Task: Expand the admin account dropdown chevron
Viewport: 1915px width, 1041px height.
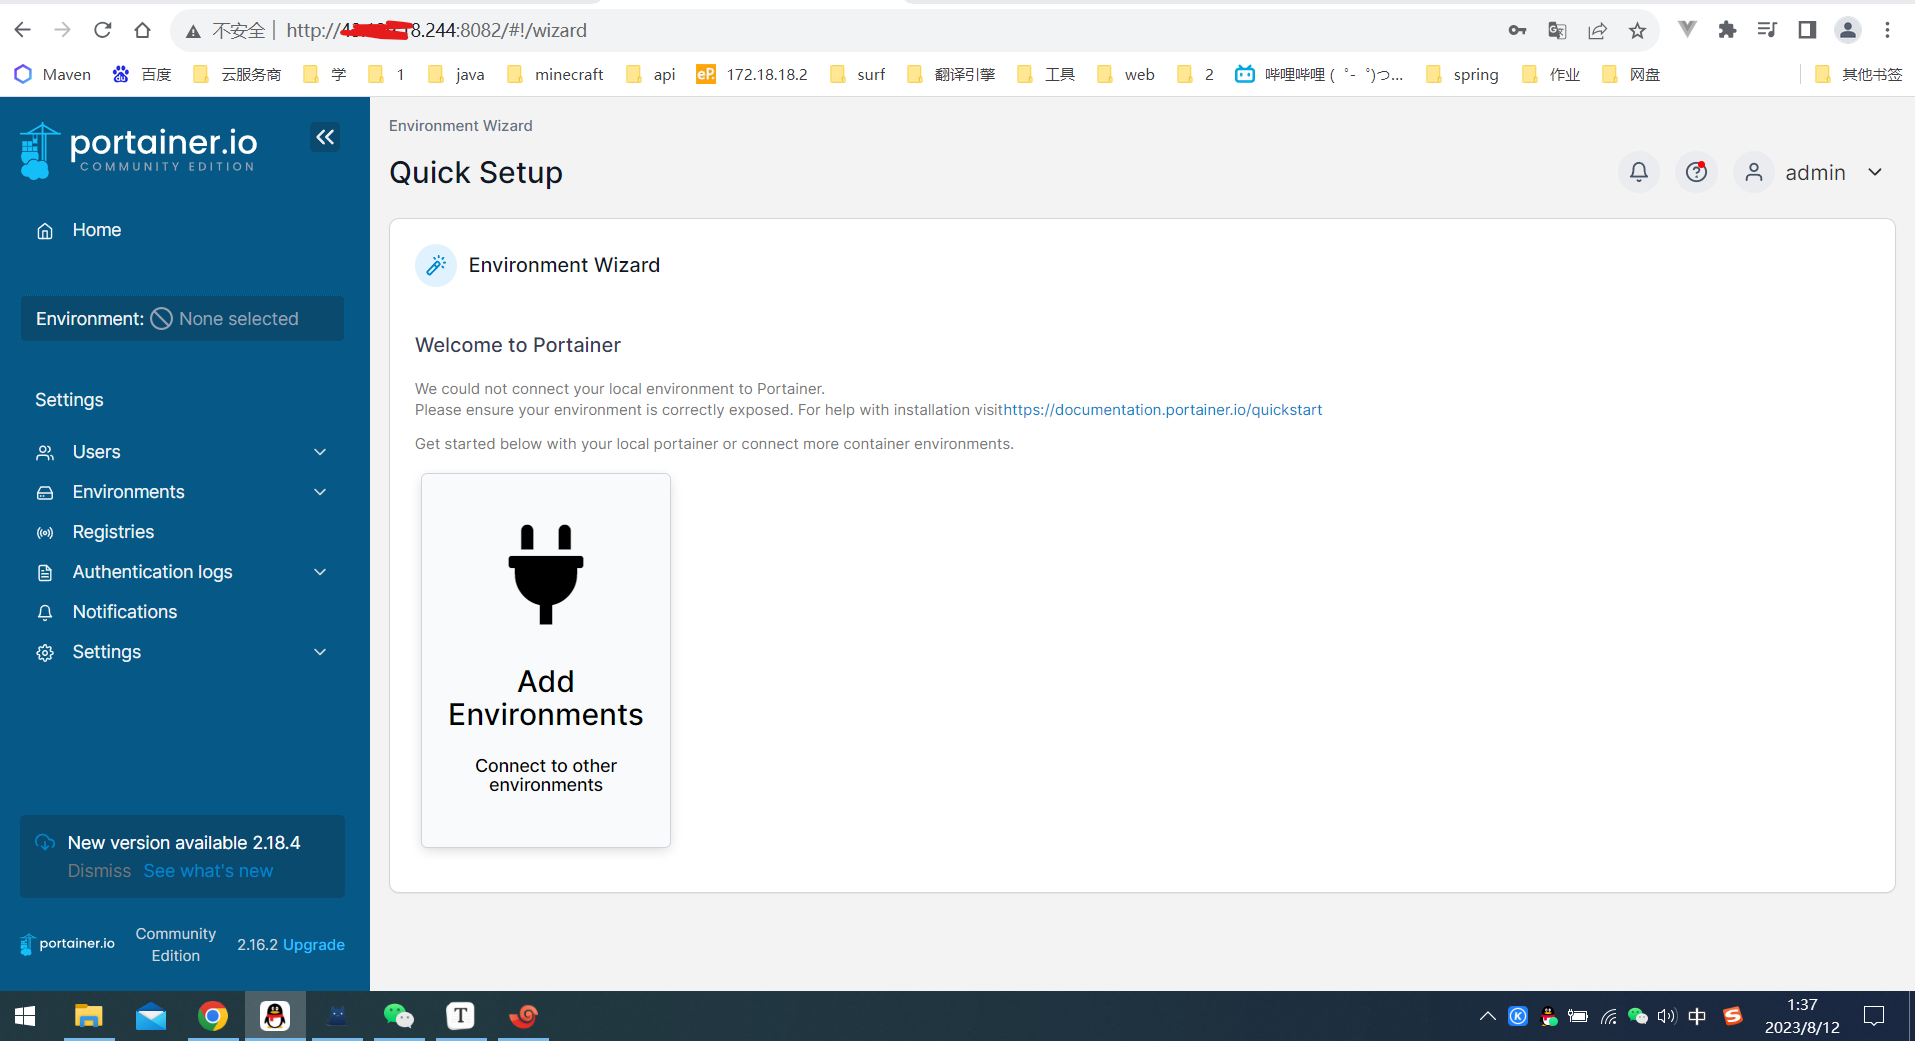Action: (1875, 172)
